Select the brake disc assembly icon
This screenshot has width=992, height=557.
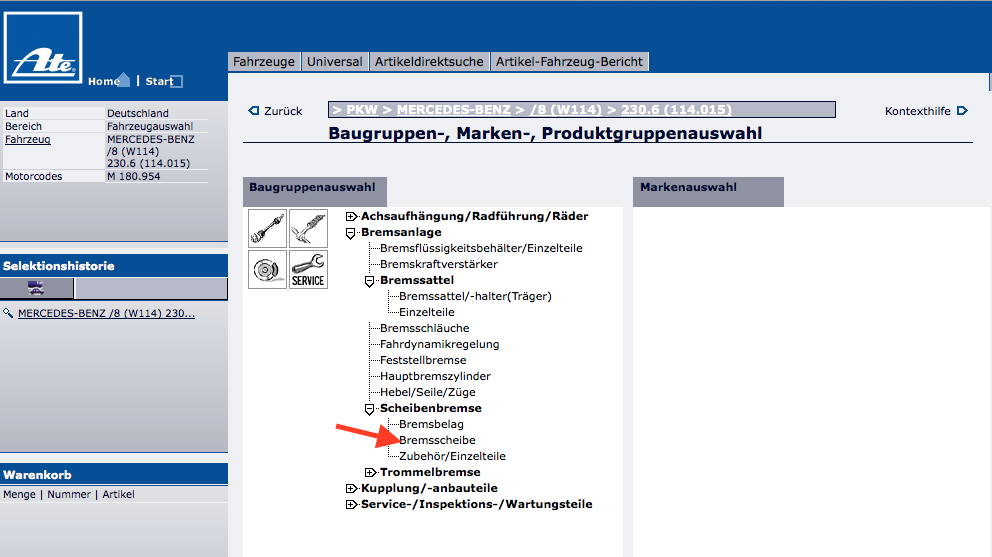[x=267, y=270]
